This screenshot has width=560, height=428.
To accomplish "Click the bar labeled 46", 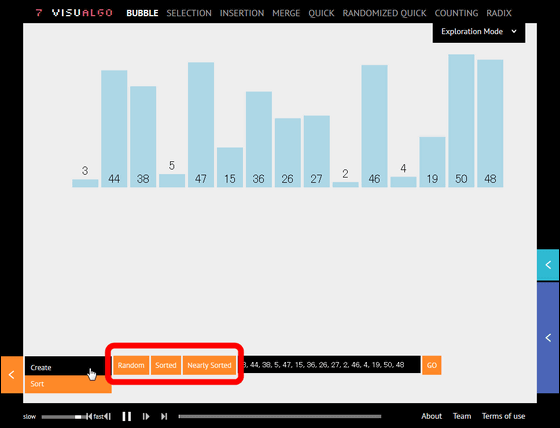I will (374, 126).
